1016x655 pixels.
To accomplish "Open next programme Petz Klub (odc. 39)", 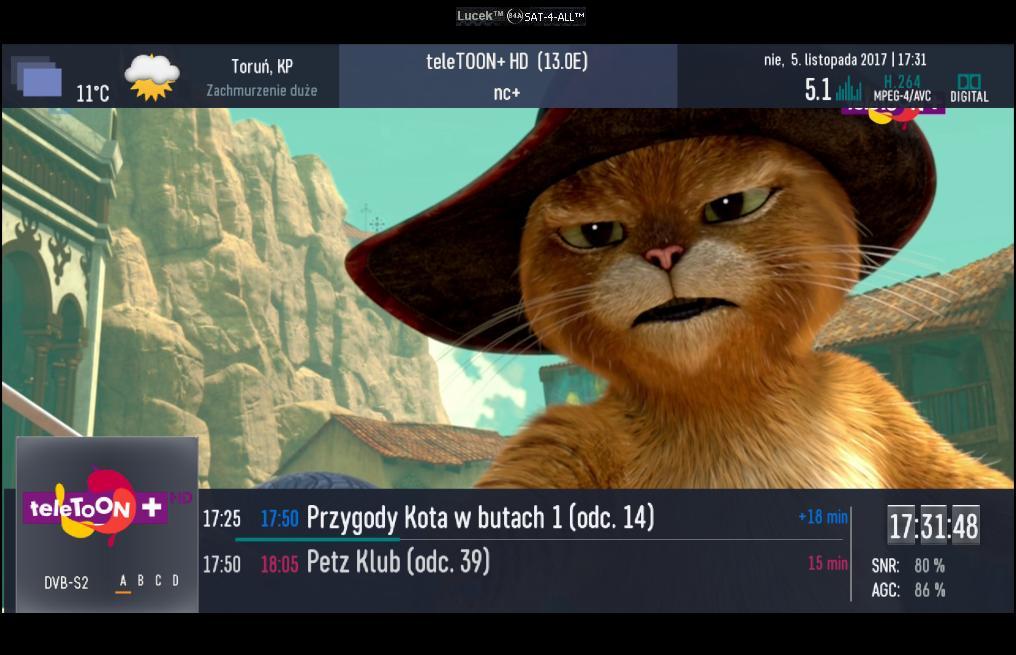I will (x=398, y=562).
